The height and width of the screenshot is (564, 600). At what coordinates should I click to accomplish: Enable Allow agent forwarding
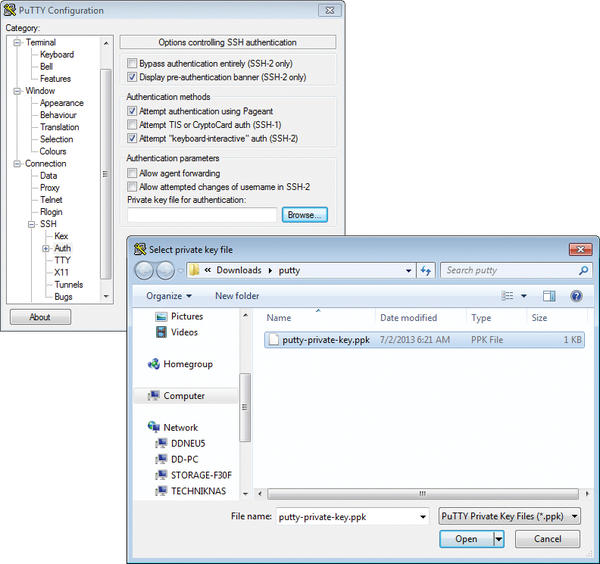(x=132, y=173)
